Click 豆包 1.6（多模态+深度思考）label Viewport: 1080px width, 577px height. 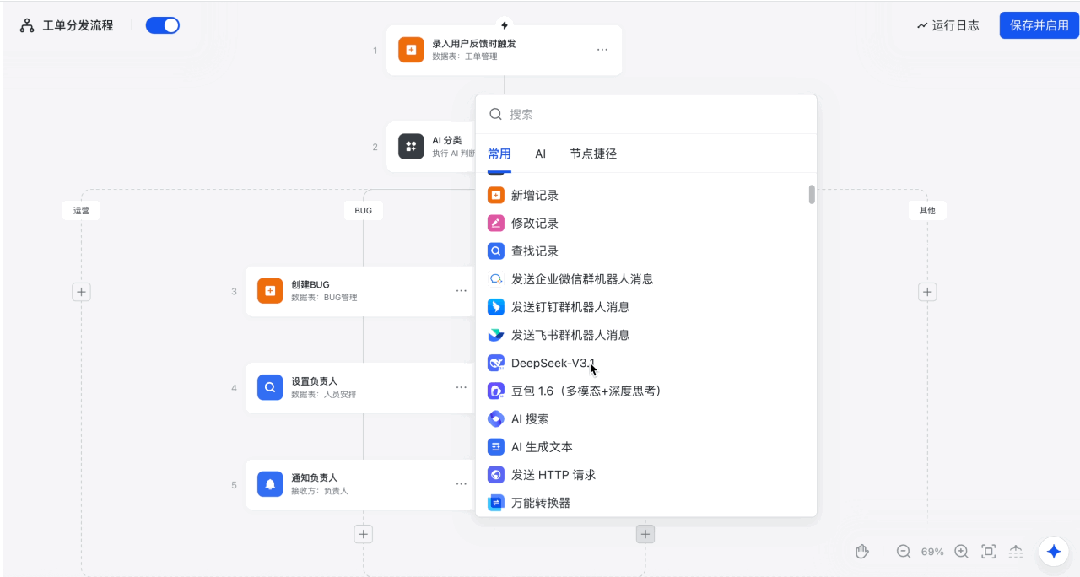tap(586, 391)
